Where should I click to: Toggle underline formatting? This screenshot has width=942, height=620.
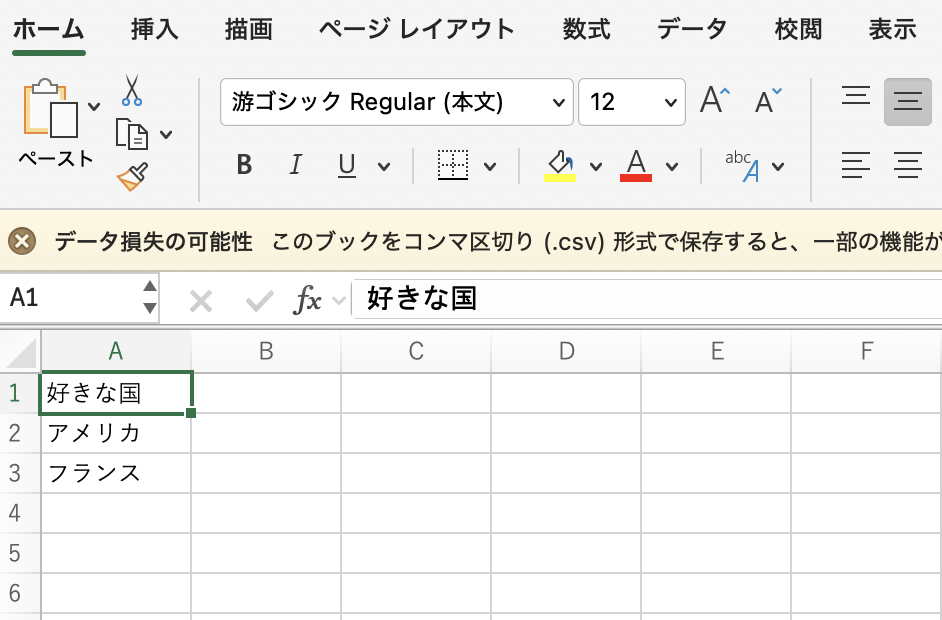[x=347, y=166]
